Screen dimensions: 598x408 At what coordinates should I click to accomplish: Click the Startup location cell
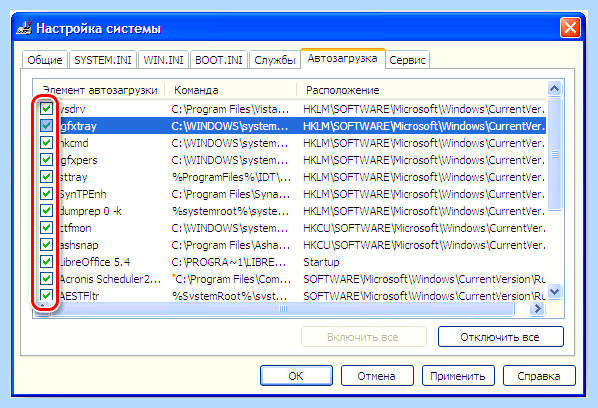[x=321, y=262]
